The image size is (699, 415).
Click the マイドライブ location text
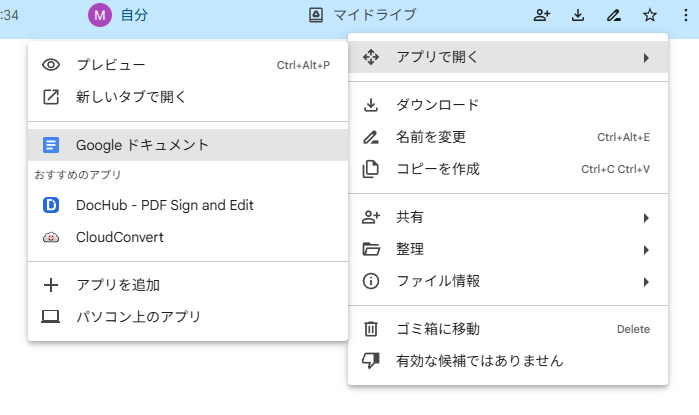click(x=375, y=15)
